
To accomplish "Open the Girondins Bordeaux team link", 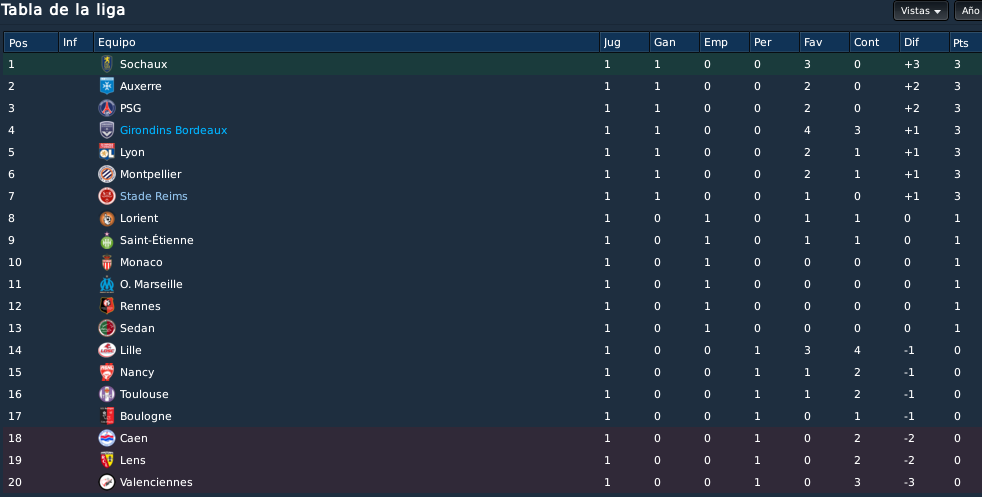I will [x=173, y=130].
